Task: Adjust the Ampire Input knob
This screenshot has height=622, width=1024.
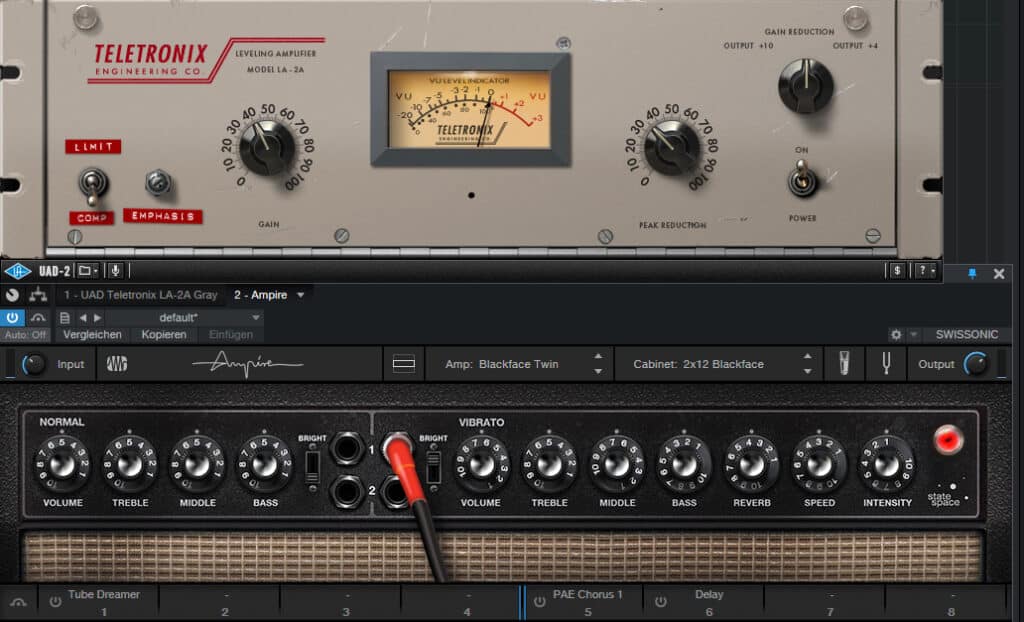Action: pyautogui.click(x=34, y=365)
